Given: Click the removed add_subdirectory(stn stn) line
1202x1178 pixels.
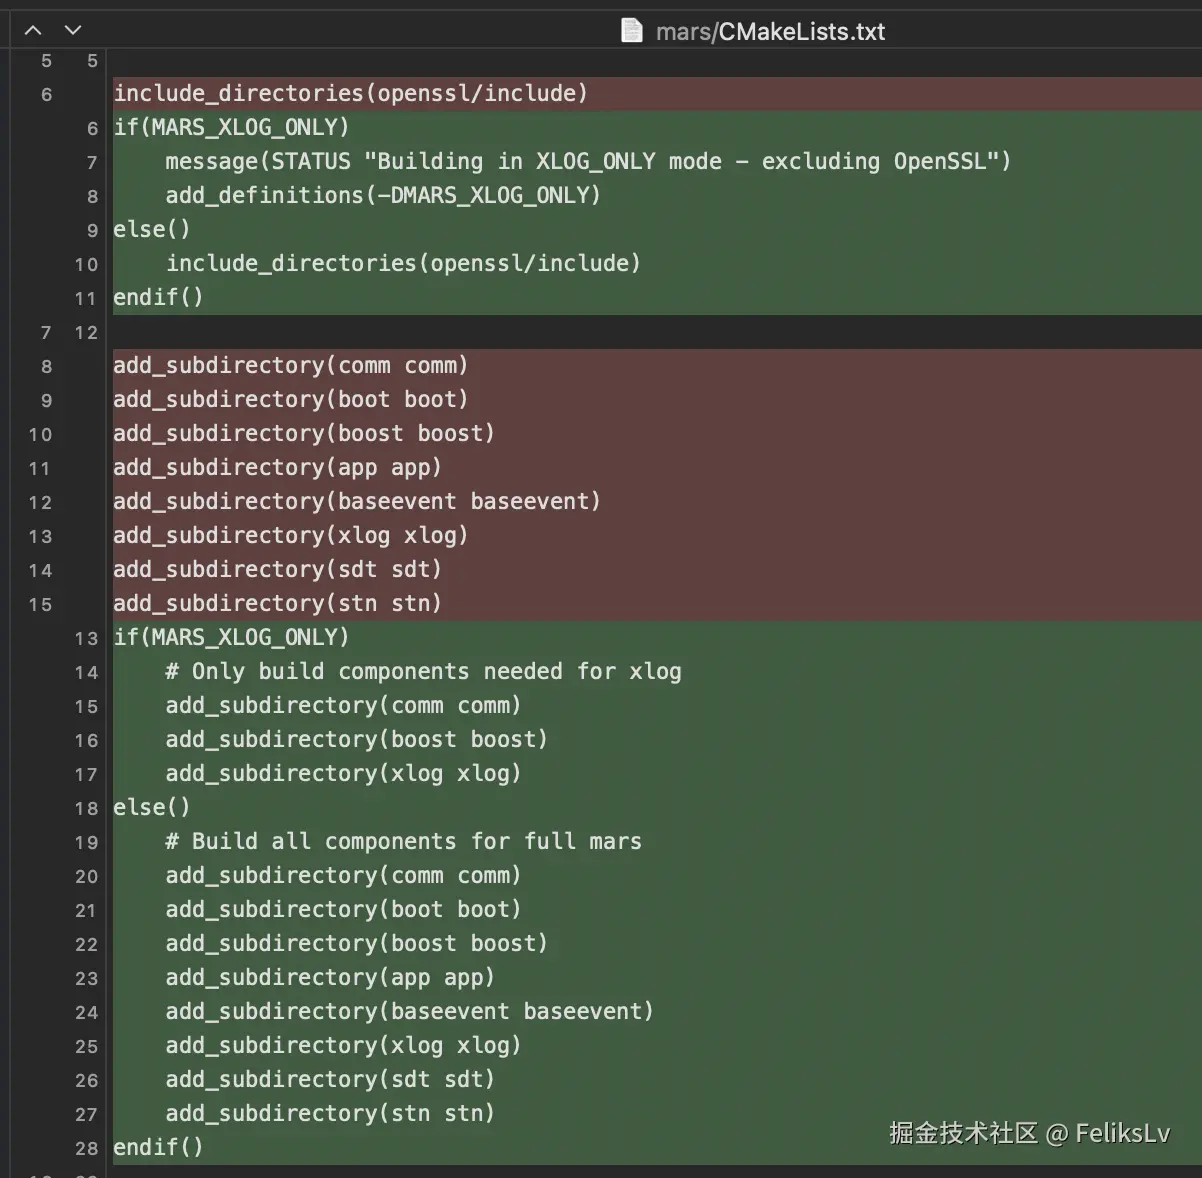Looking at the screenshot, I should point(277,604).
